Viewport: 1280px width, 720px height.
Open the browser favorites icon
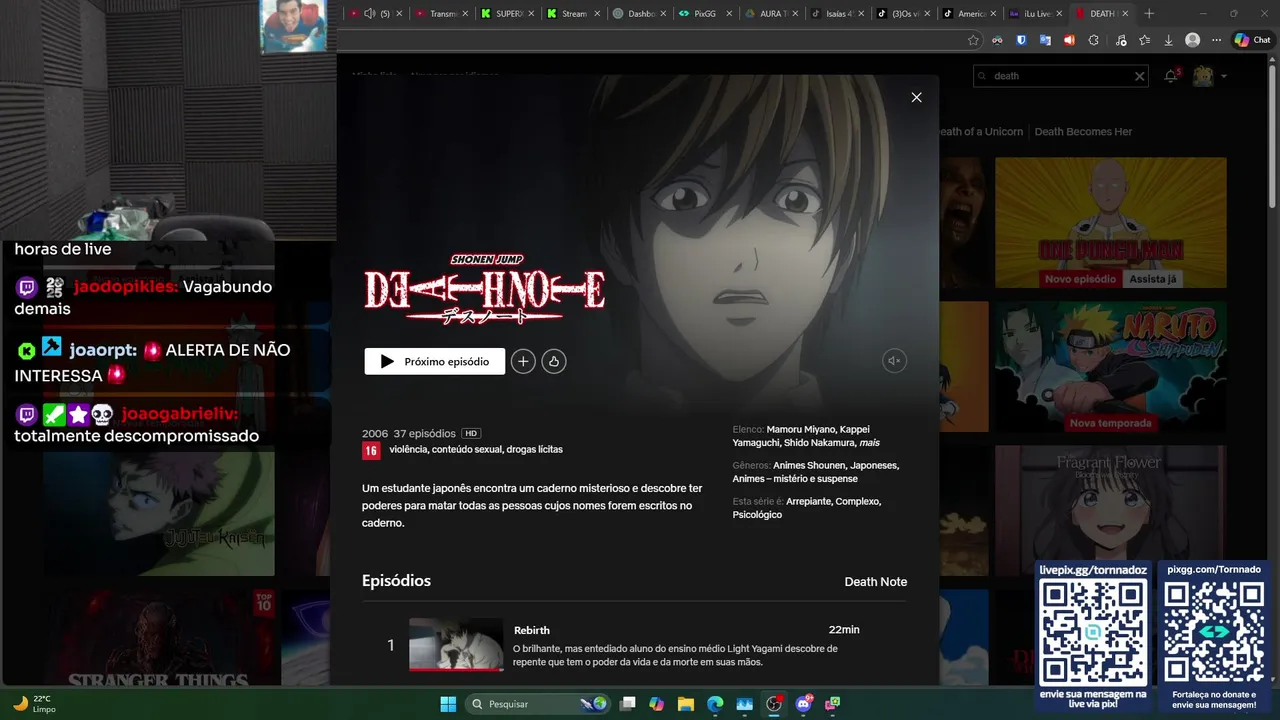coord(1144,40)
